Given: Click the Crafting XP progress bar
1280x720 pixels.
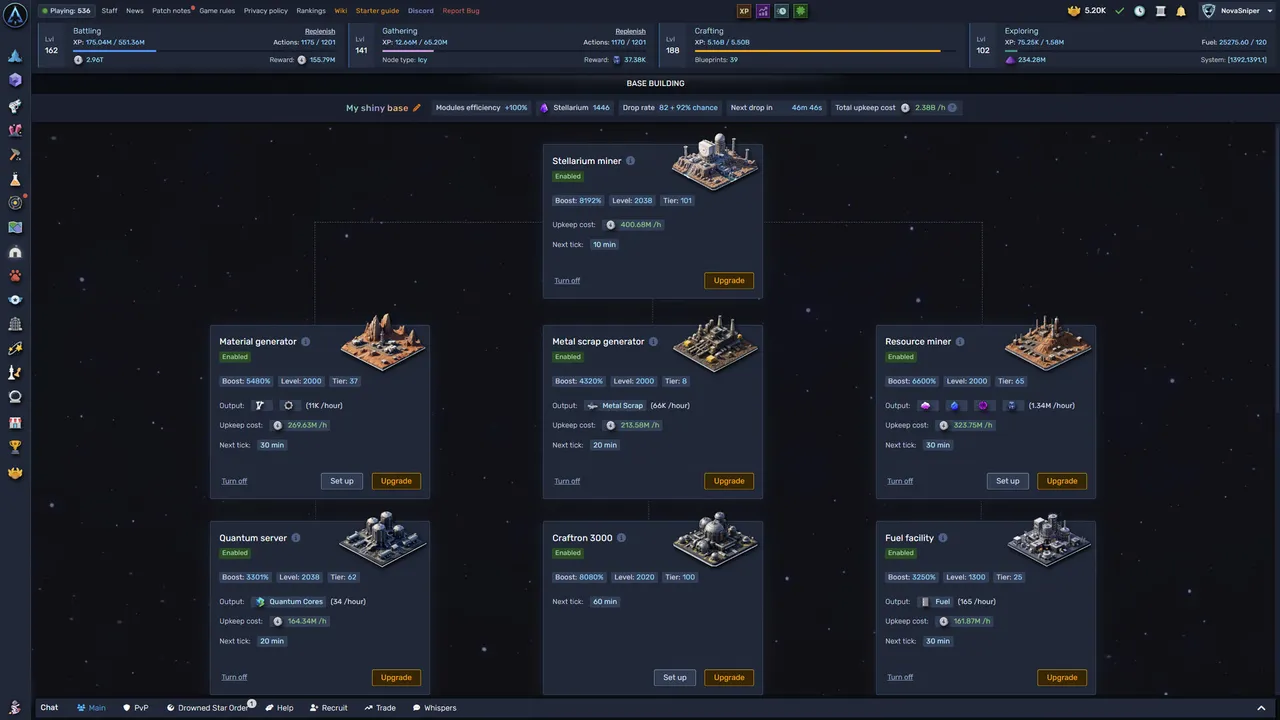Looking at the screenshot, I should click(x=826, y=51).
